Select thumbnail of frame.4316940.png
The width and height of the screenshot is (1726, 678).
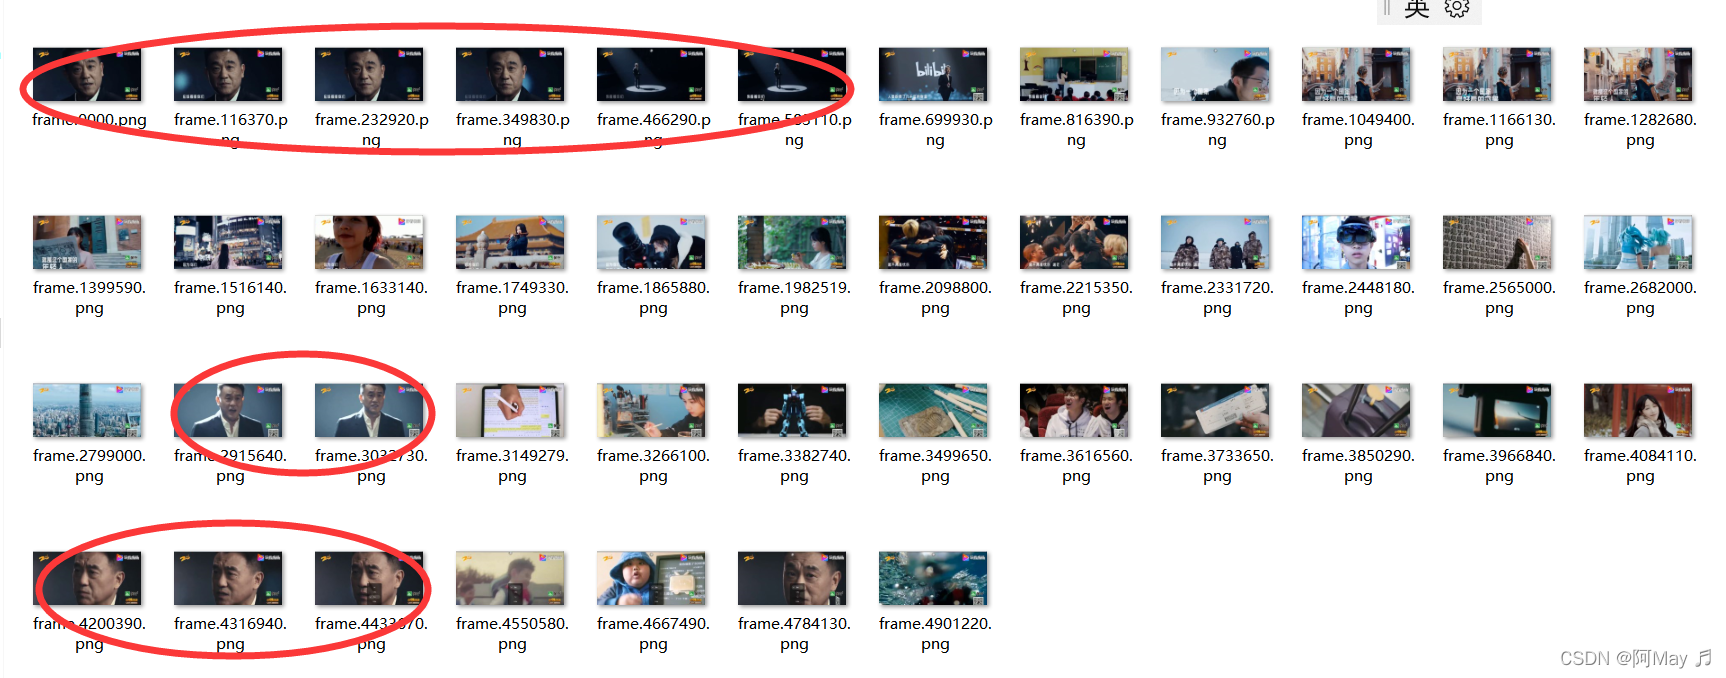tap(228, 579)
